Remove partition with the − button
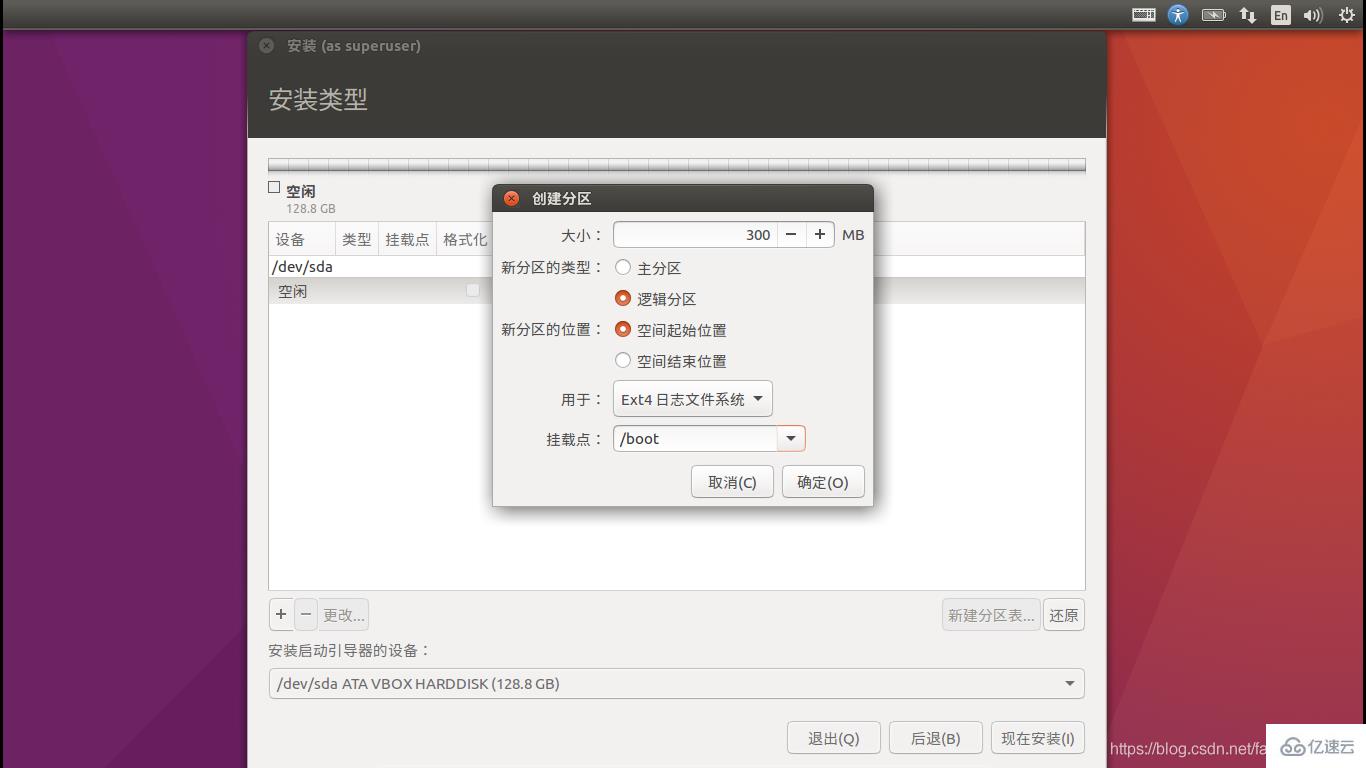Screen dimensions: 1366x768 (306, 614)
